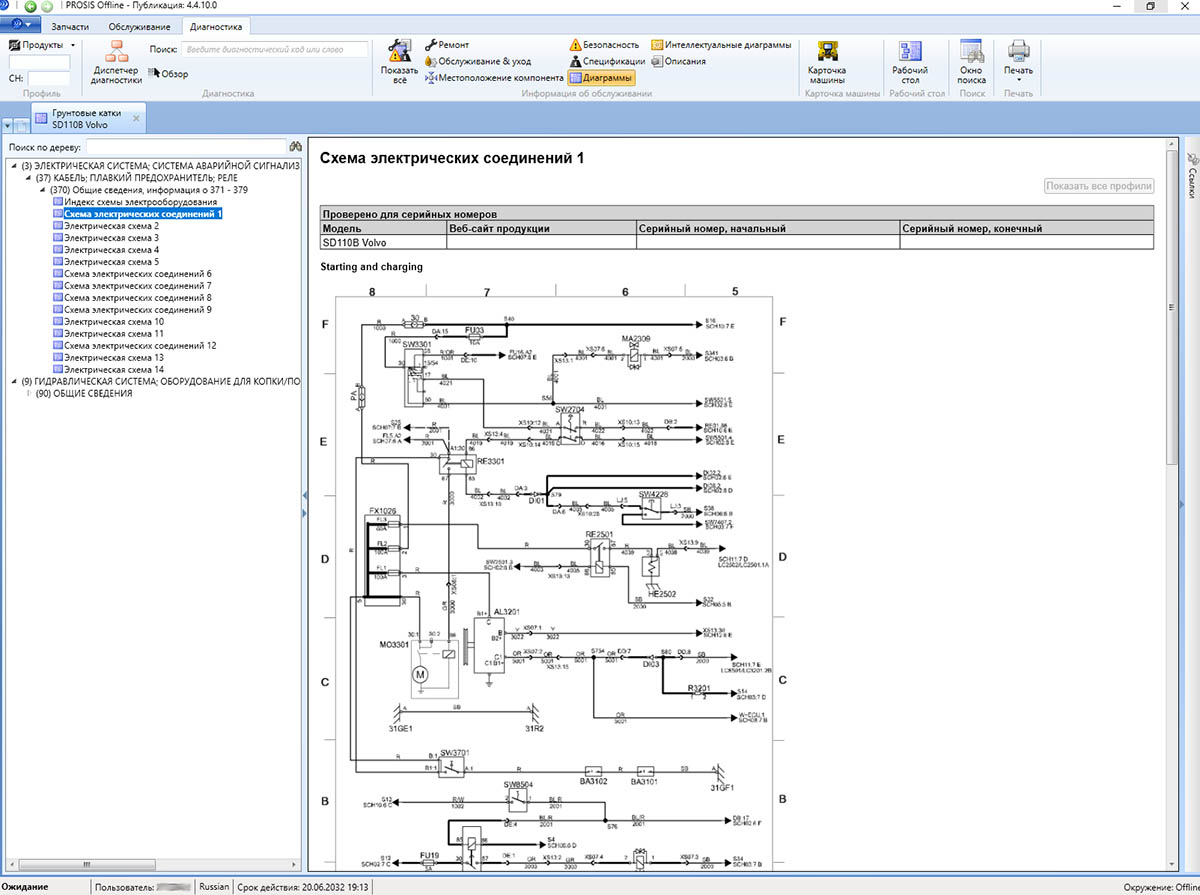
Task: Switch to the Обслуживание ribbon tab
Action: (x=139, y=26)
